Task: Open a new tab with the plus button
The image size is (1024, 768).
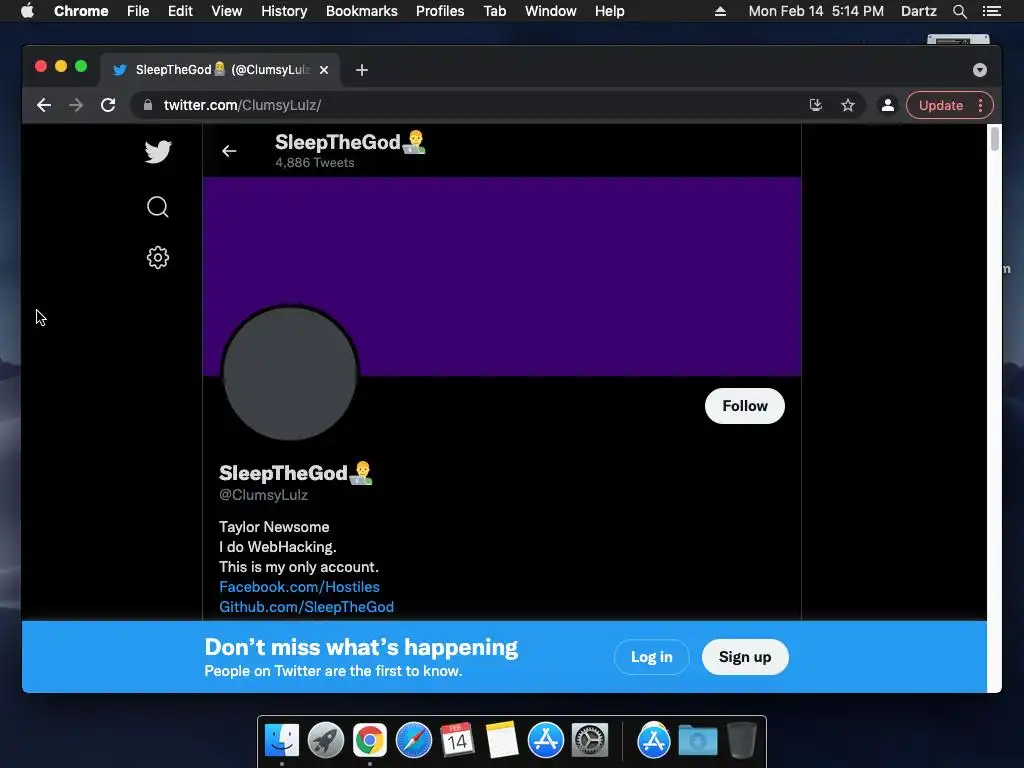Action: tap(362, 70)
